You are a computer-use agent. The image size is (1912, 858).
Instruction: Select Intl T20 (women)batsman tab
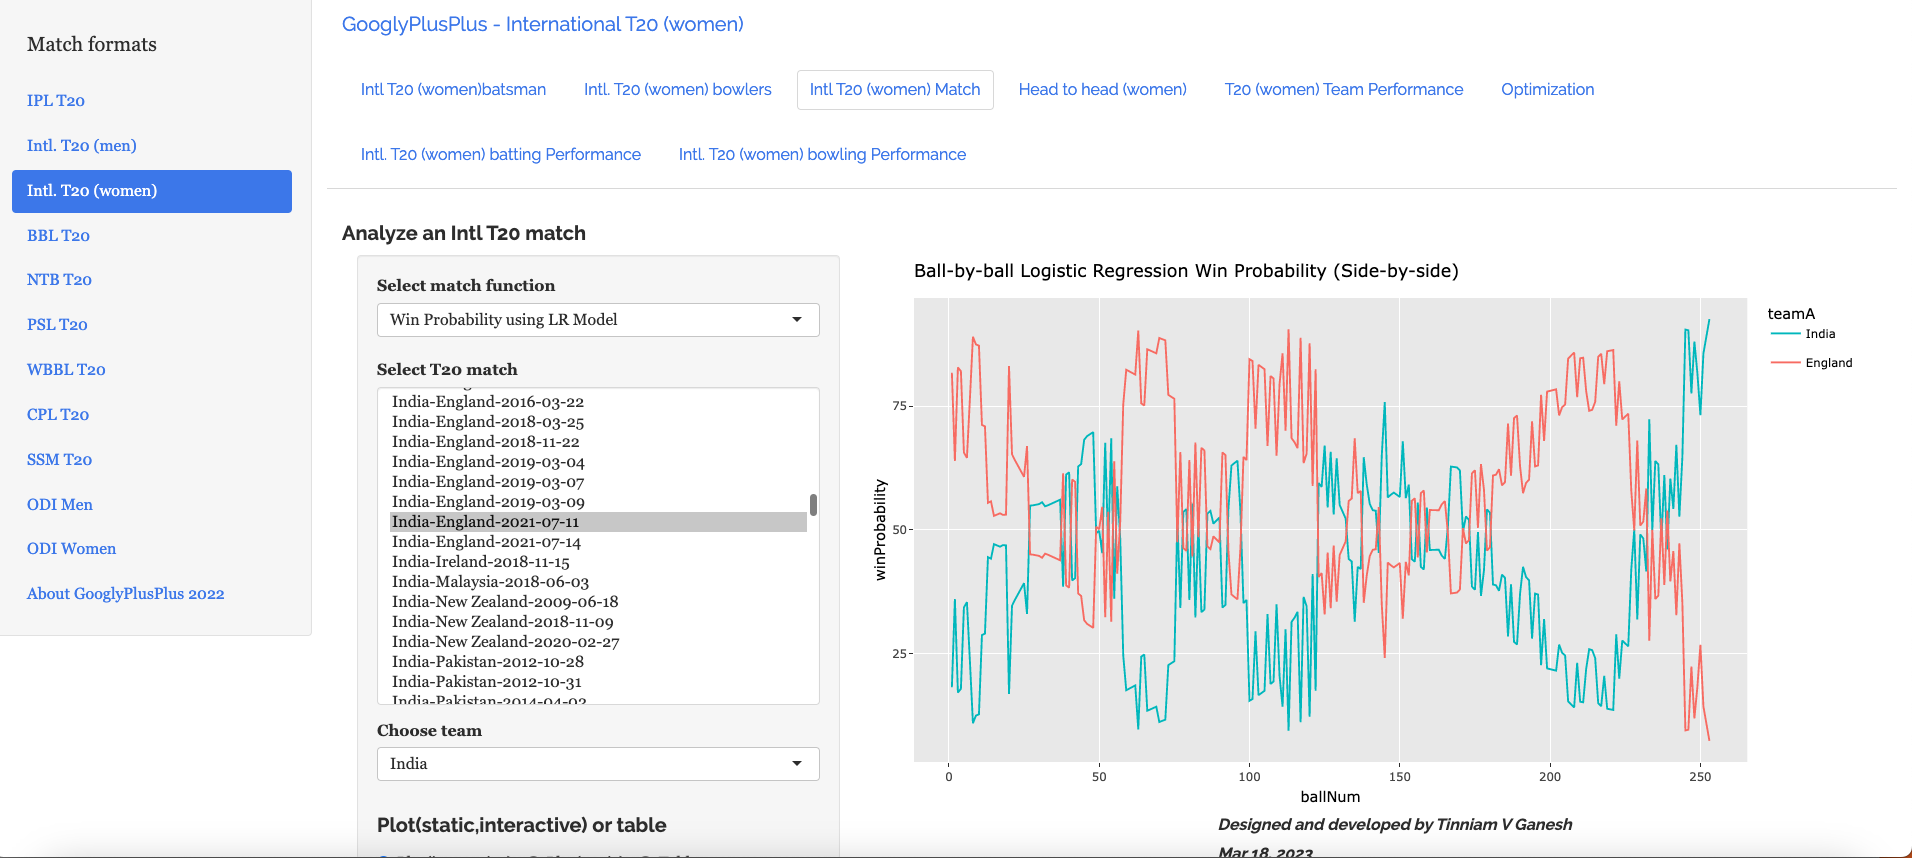[x=453, y=90]
